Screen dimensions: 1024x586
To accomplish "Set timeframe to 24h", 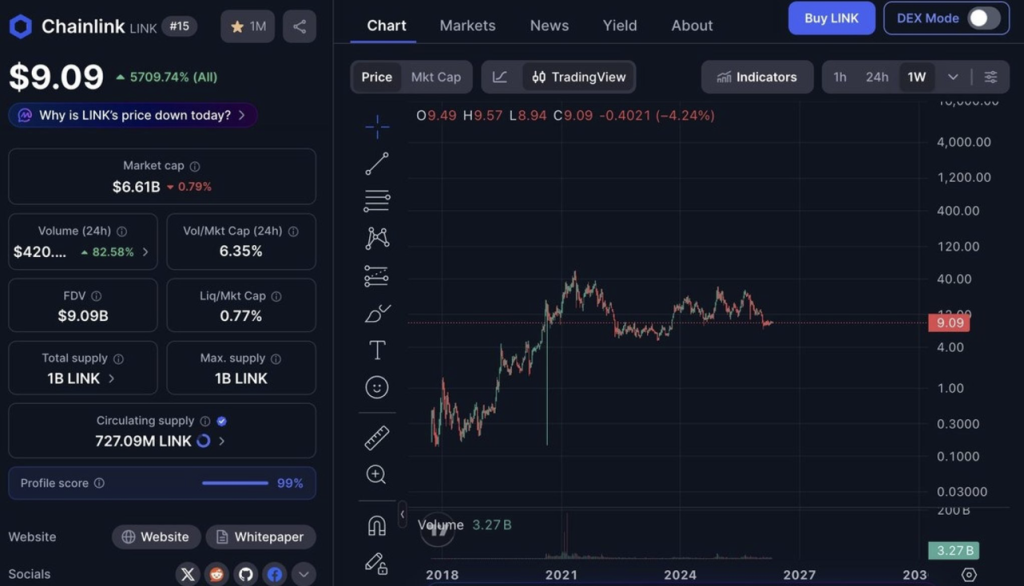I will click(x=876, y=77).
